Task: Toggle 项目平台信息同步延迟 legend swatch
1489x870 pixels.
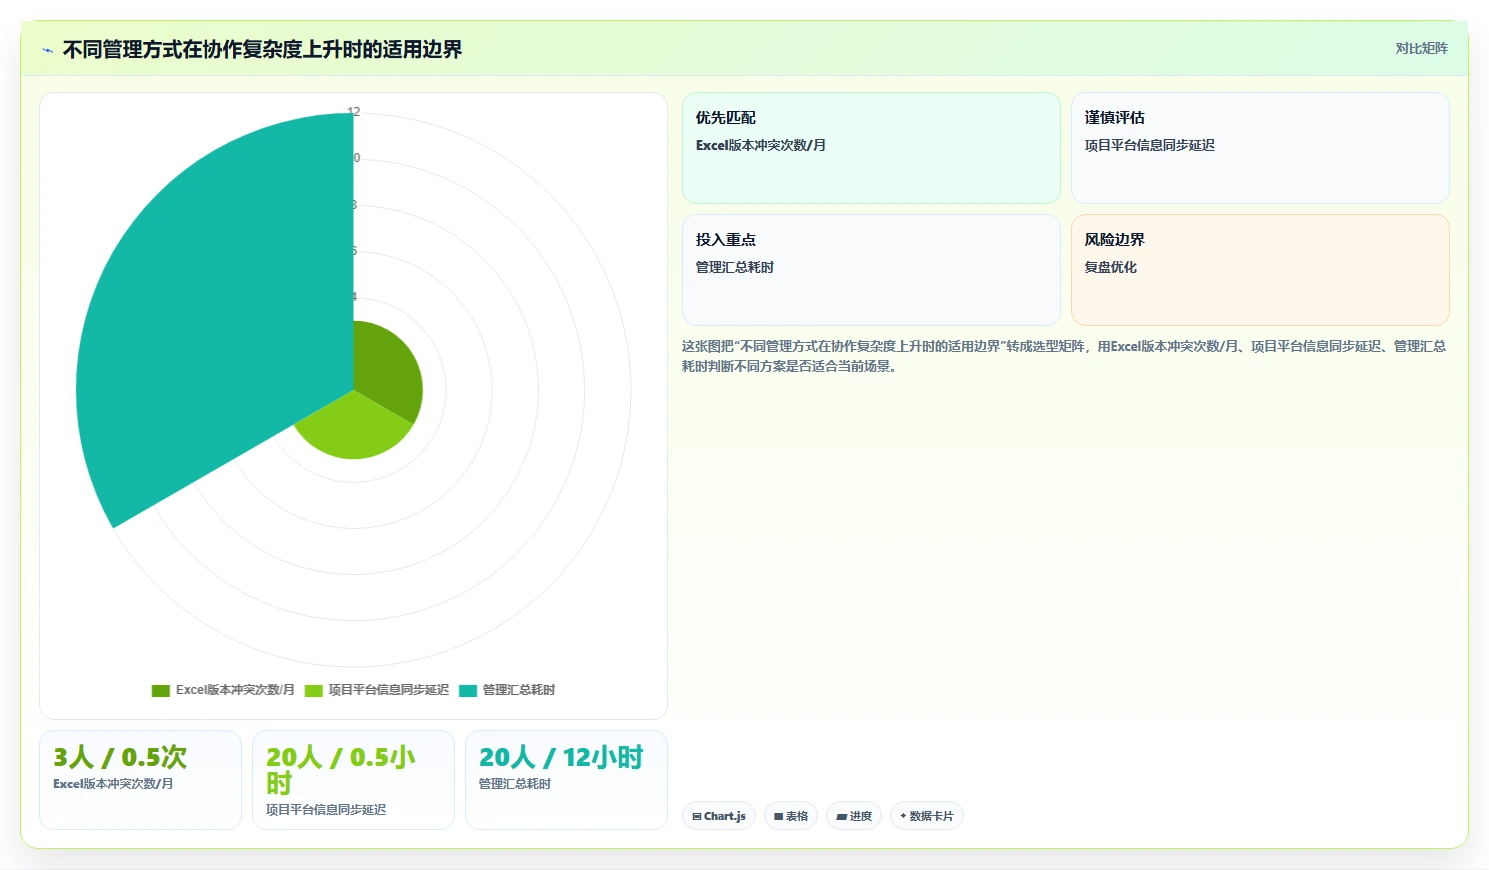Action: tap(313, 690)
